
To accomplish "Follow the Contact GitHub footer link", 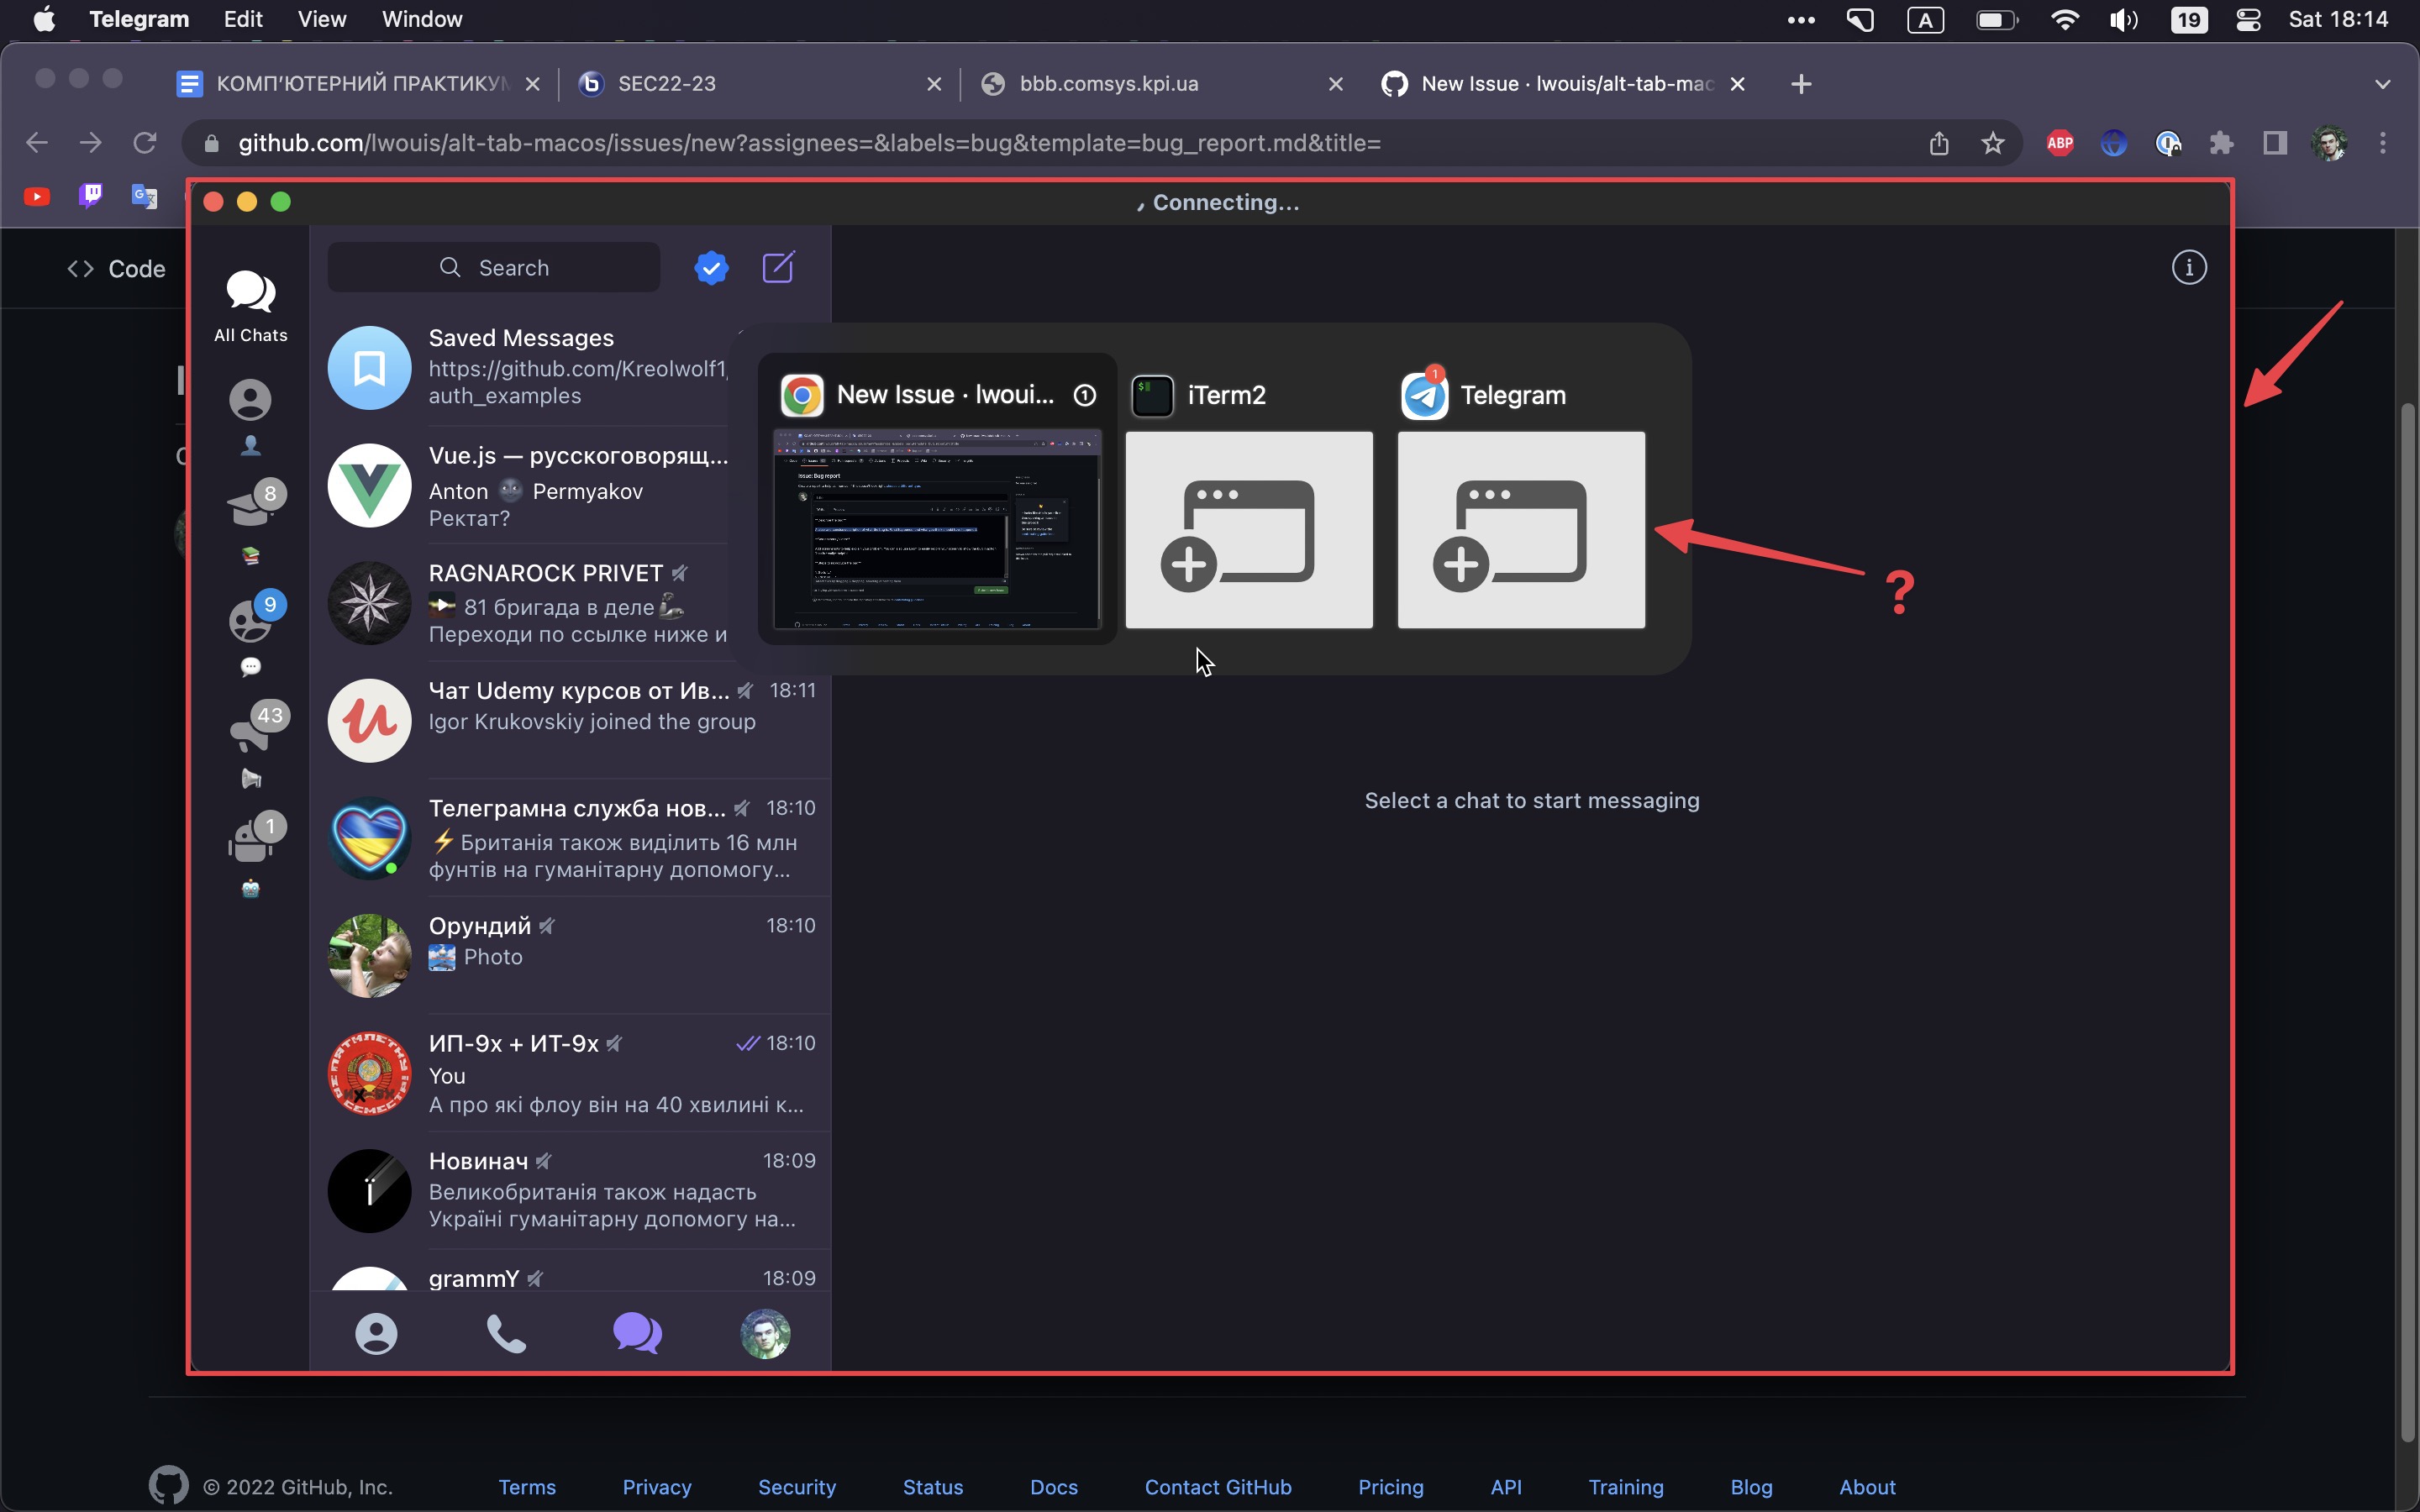I will 1217,1487.
